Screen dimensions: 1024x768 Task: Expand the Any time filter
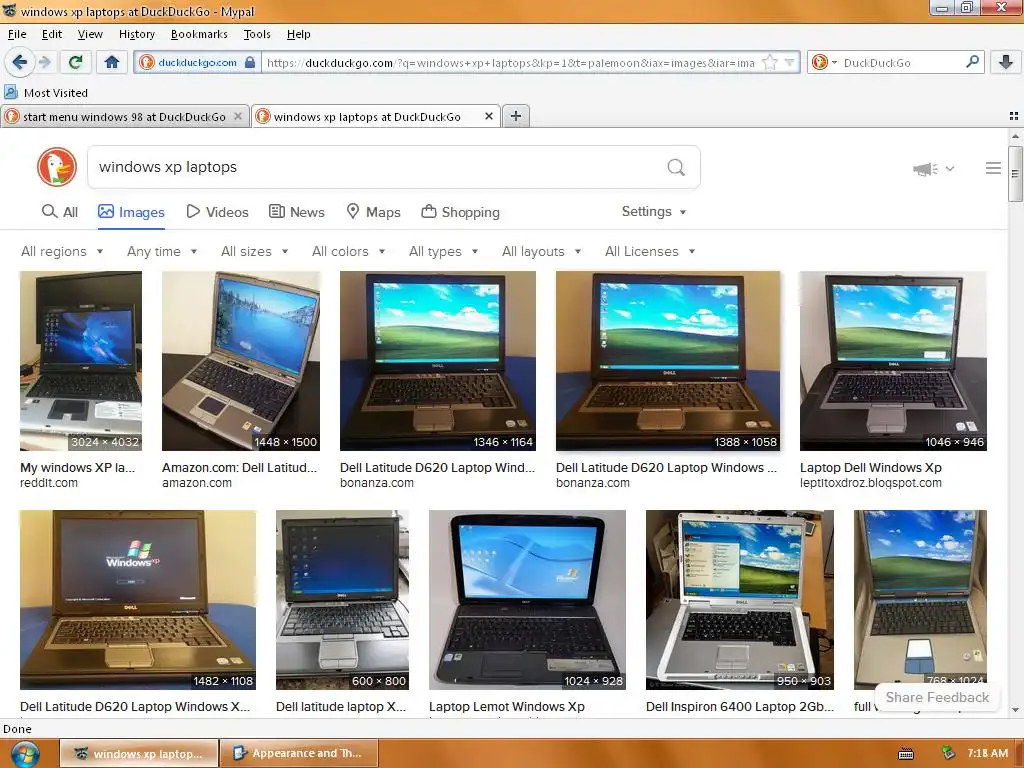click(x=162, y=251)
